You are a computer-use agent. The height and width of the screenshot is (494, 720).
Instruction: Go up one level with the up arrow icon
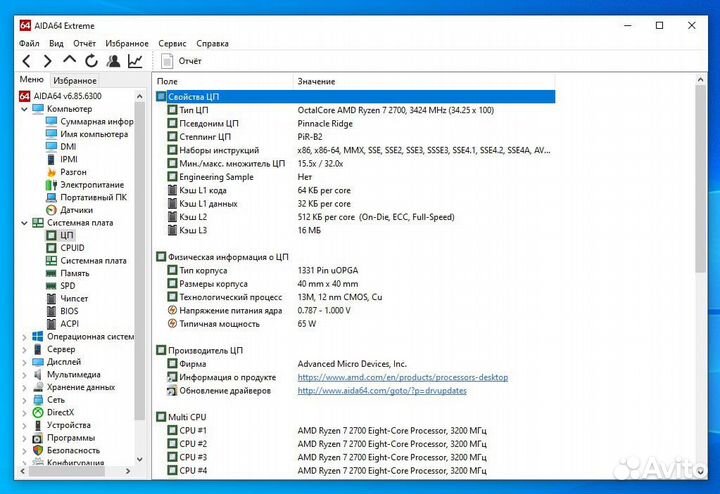69,60
